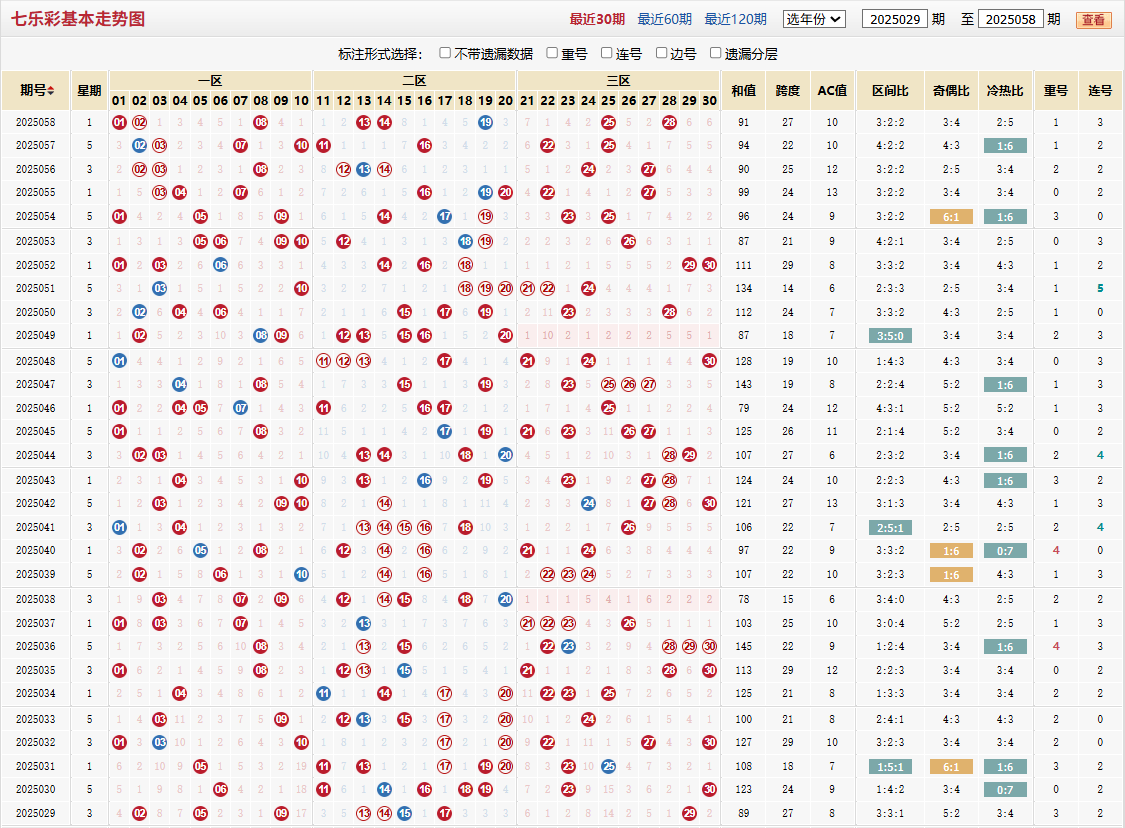Viewport: 1125px width, 828px height.
Task: Click blue ball 23 in row 2025036
Action: click(x=568, y=646)
